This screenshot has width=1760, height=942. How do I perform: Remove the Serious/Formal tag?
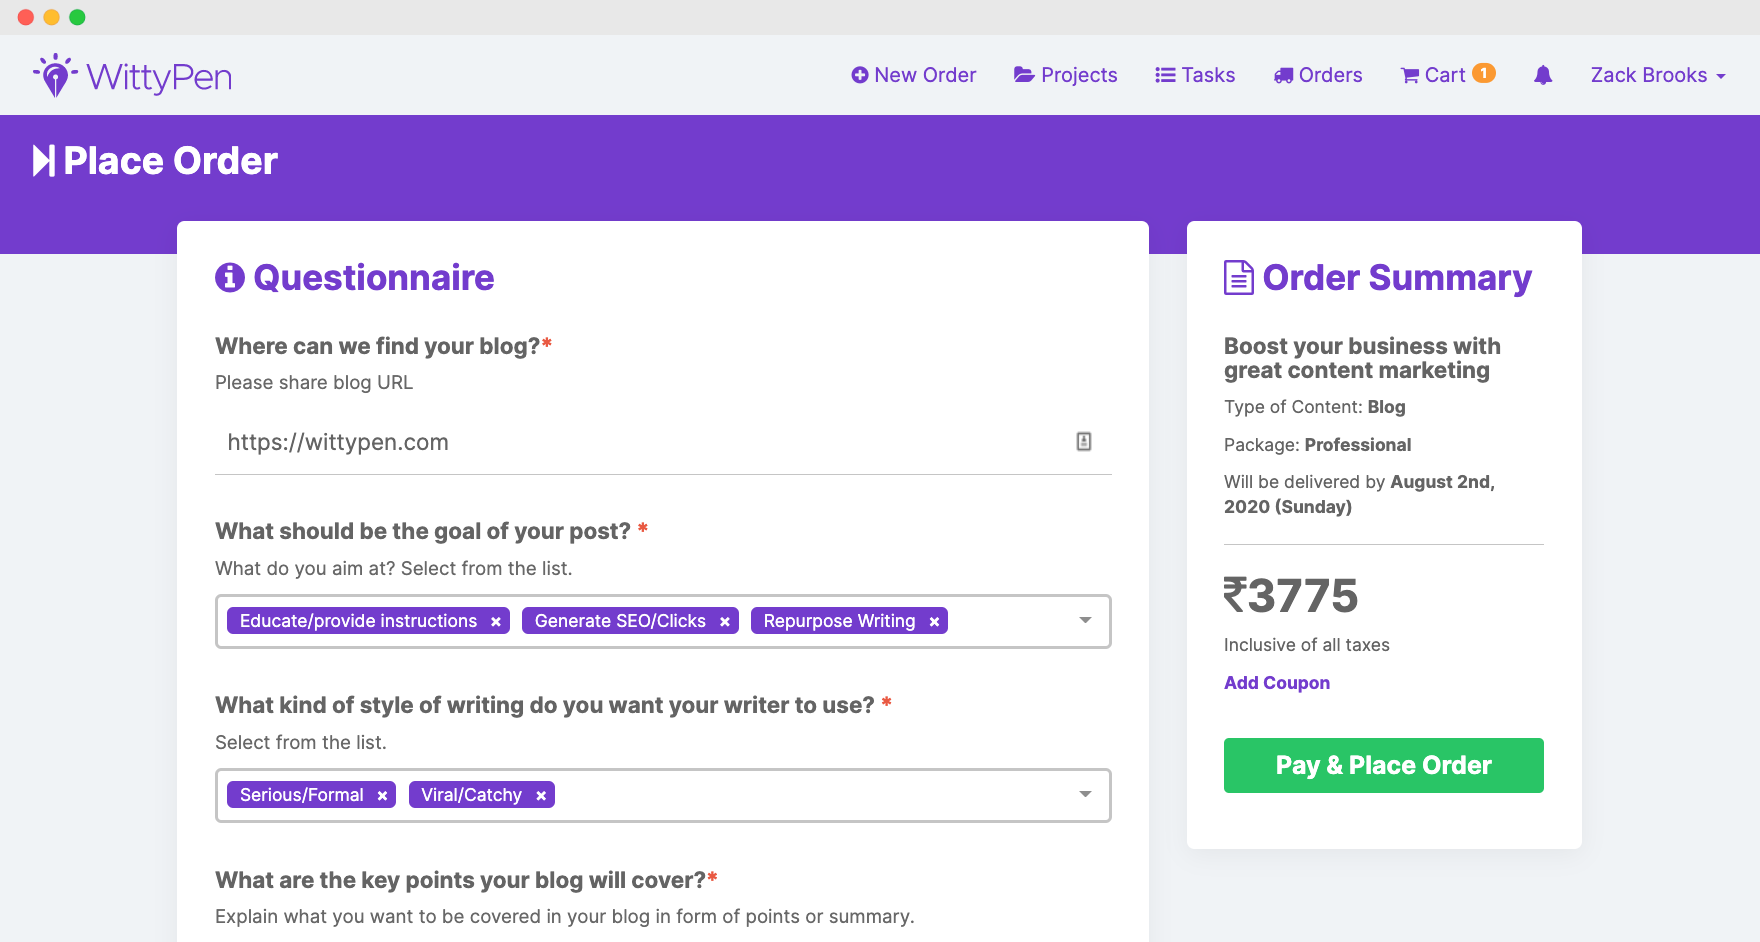[382, 796]
